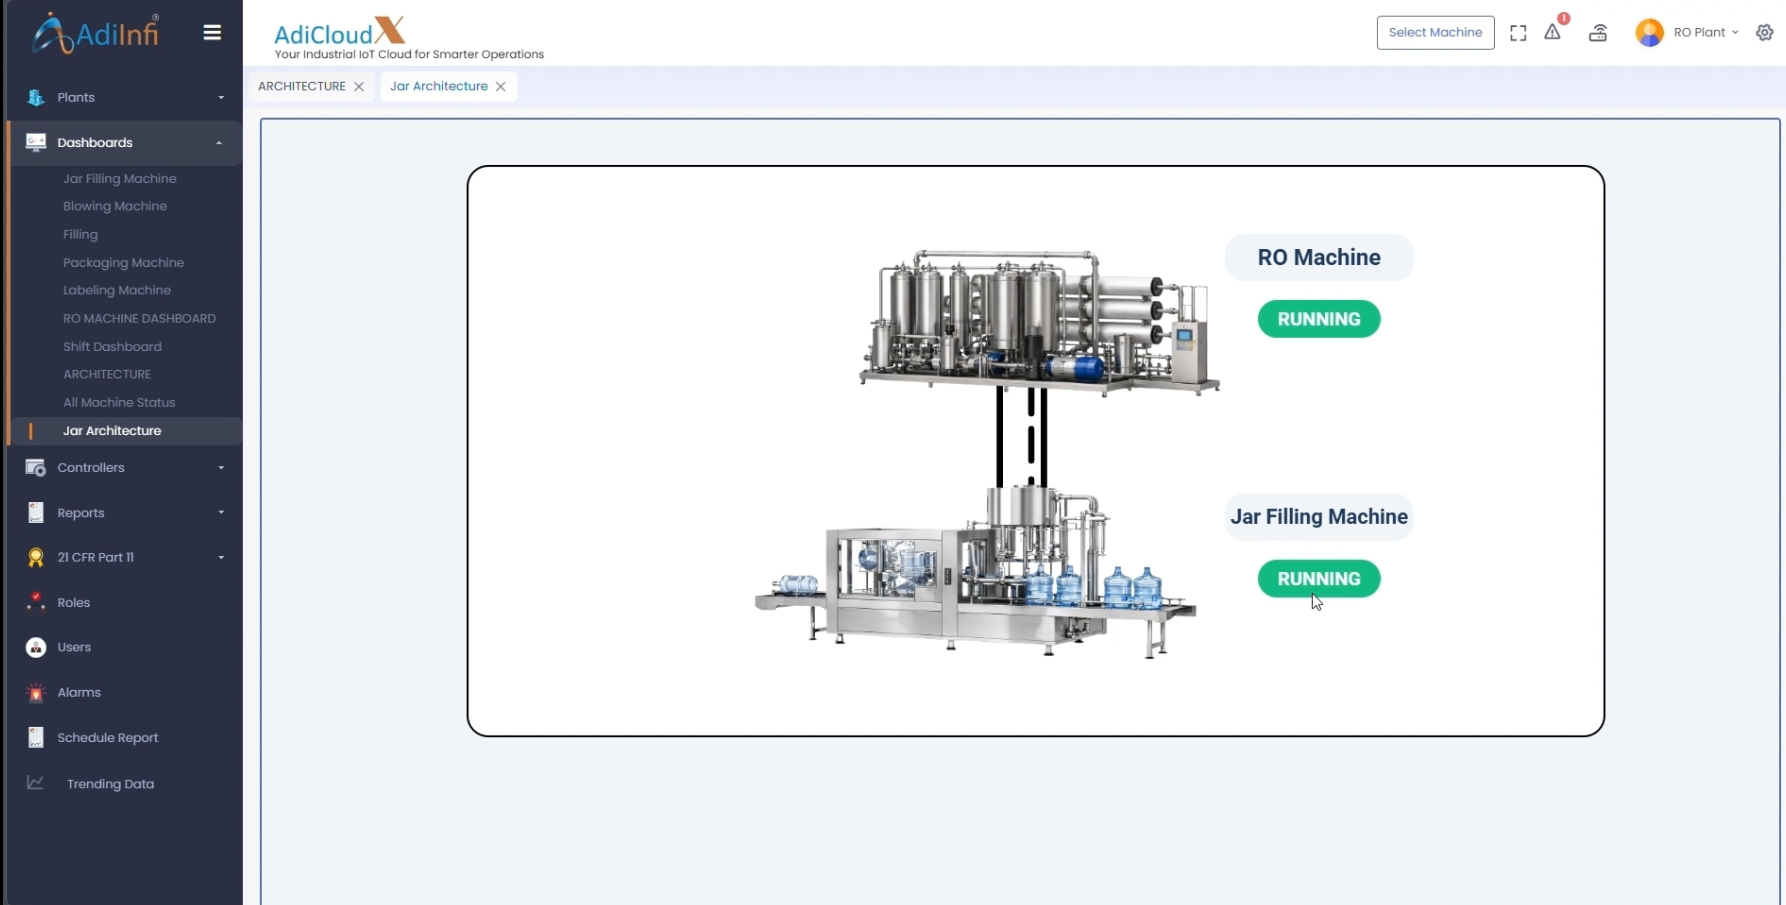The width and height of the screenshot is (1786, 905).
Task: Expand the 21 CFR Part 11 arrow
Action: point(221,558)
